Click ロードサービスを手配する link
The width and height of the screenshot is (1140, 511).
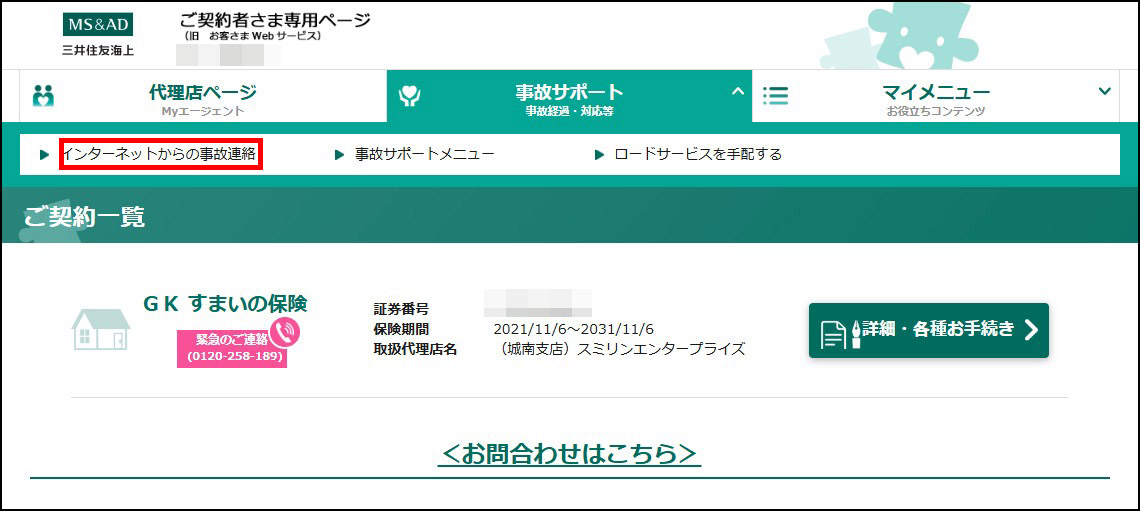click(697, 155)
